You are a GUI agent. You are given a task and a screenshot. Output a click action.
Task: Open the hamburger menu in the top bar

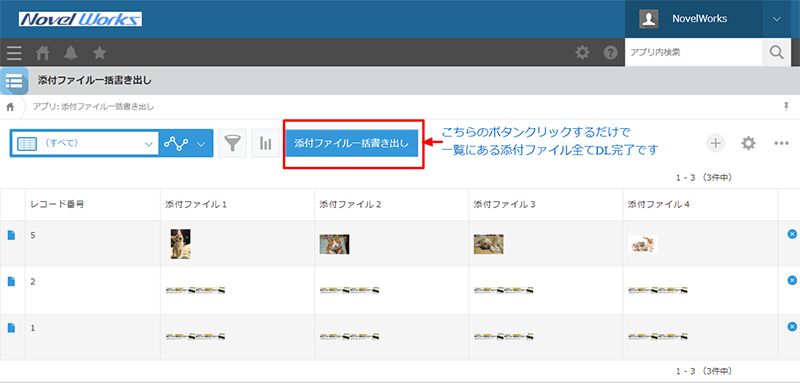(14, 53)
